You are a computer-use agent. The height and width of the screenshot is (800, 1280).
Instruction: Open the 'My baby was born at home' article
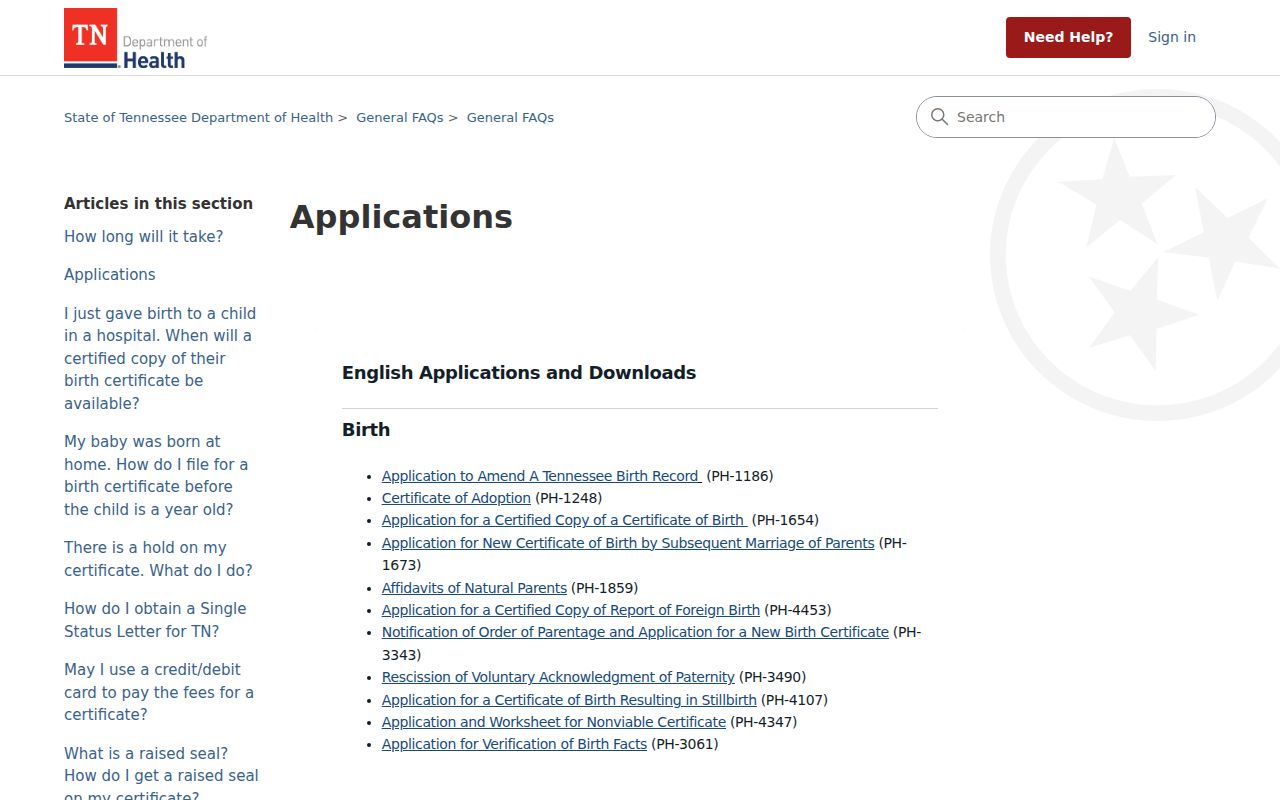pos(156,475)
